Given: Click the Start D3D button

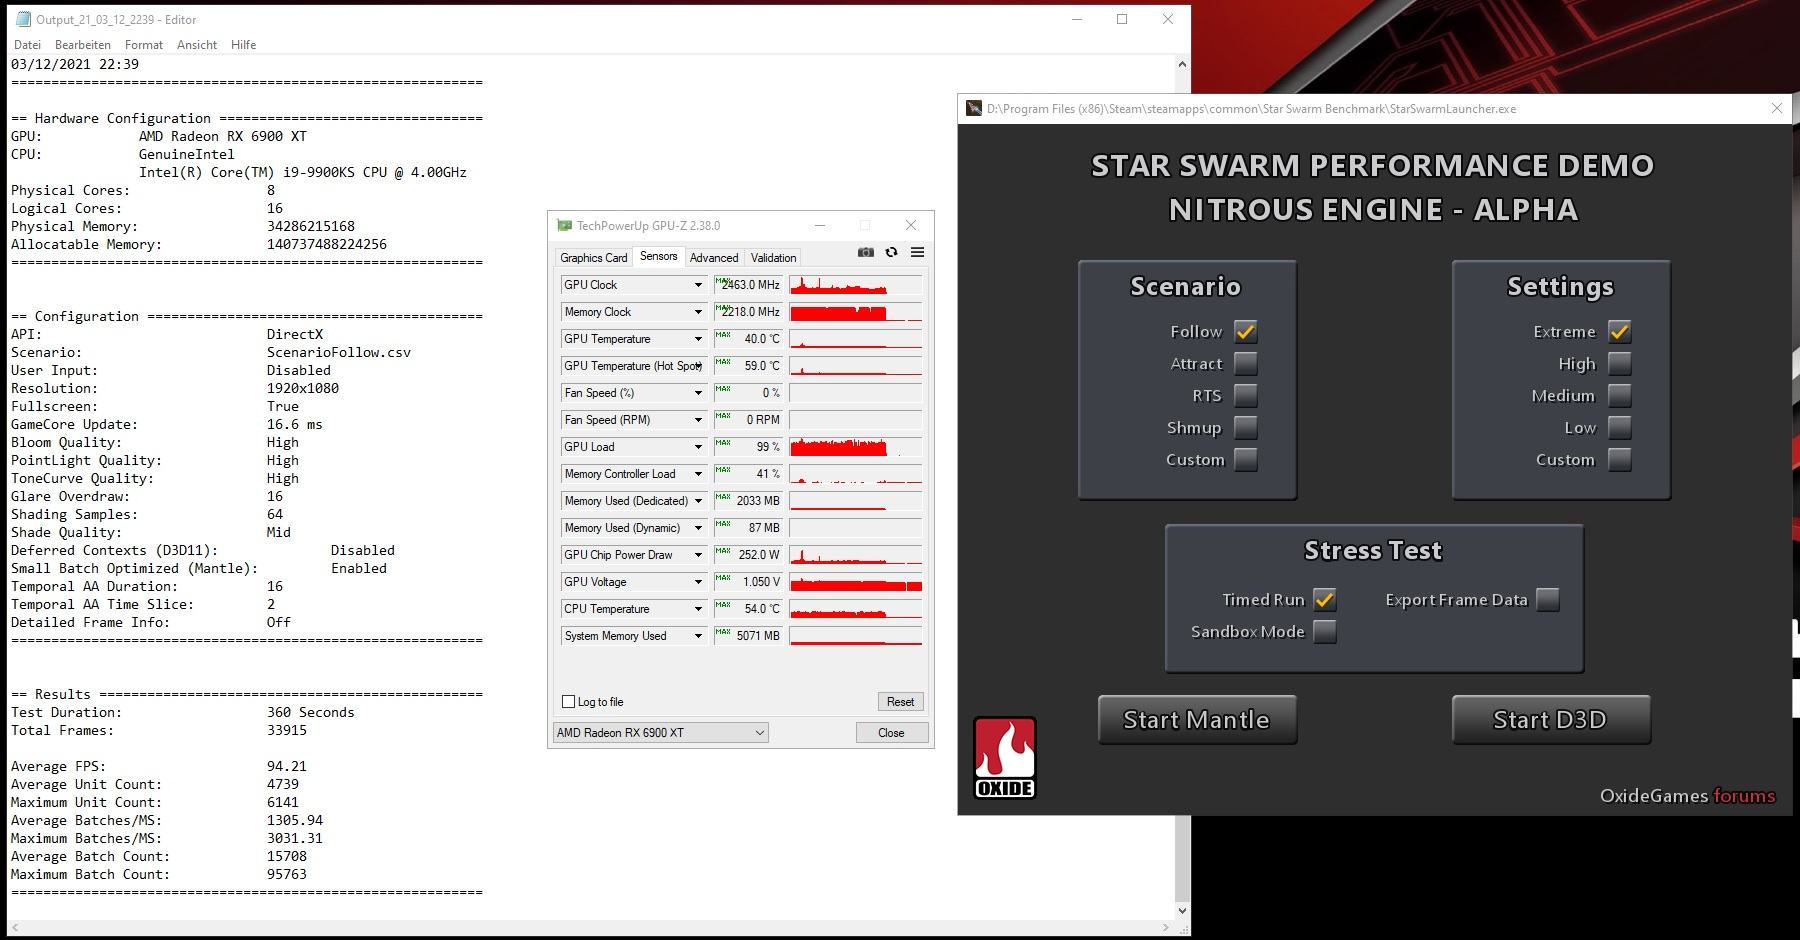Looking at the screenshot, I should (x=1550, y=720).
